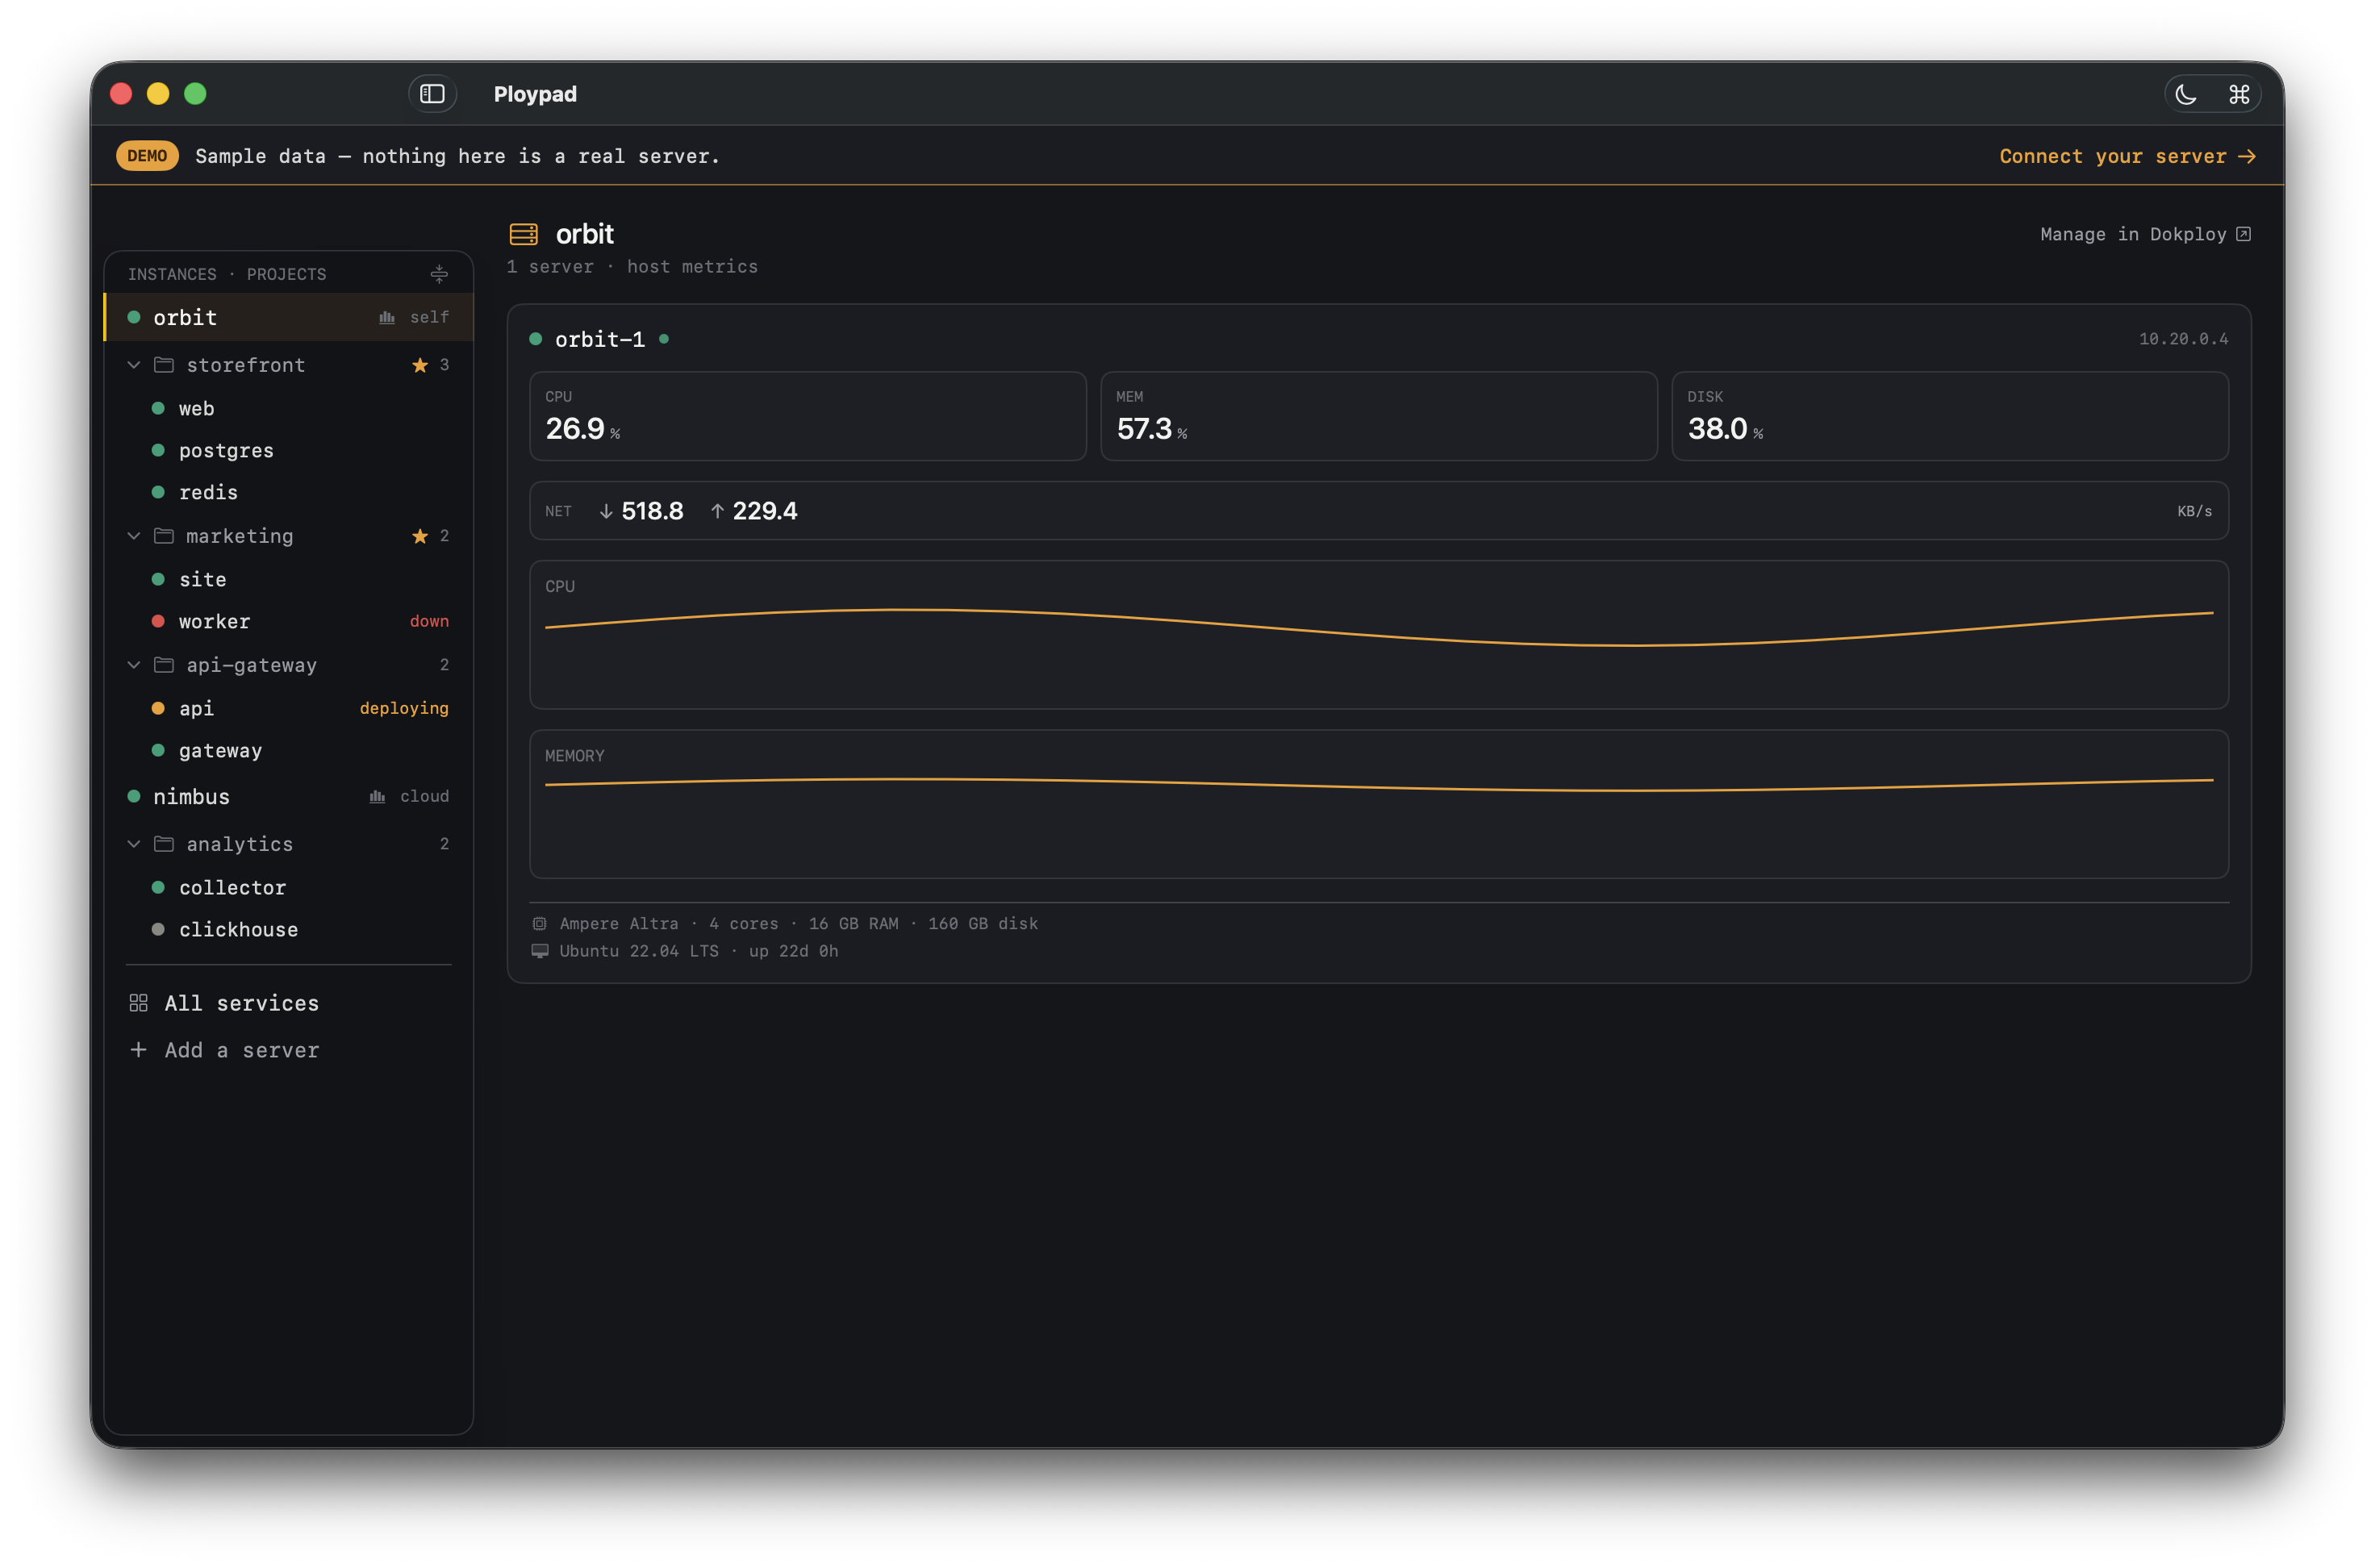Collapse the analytics project chevron
Viewport: 2375px width, 1568px height.
134,844
